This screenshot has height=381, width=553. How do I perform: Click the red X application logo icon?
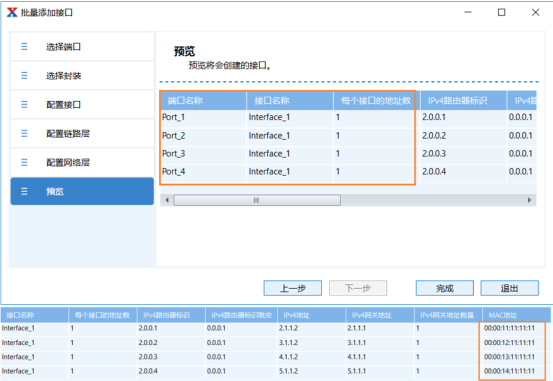(x=12, y=12)
